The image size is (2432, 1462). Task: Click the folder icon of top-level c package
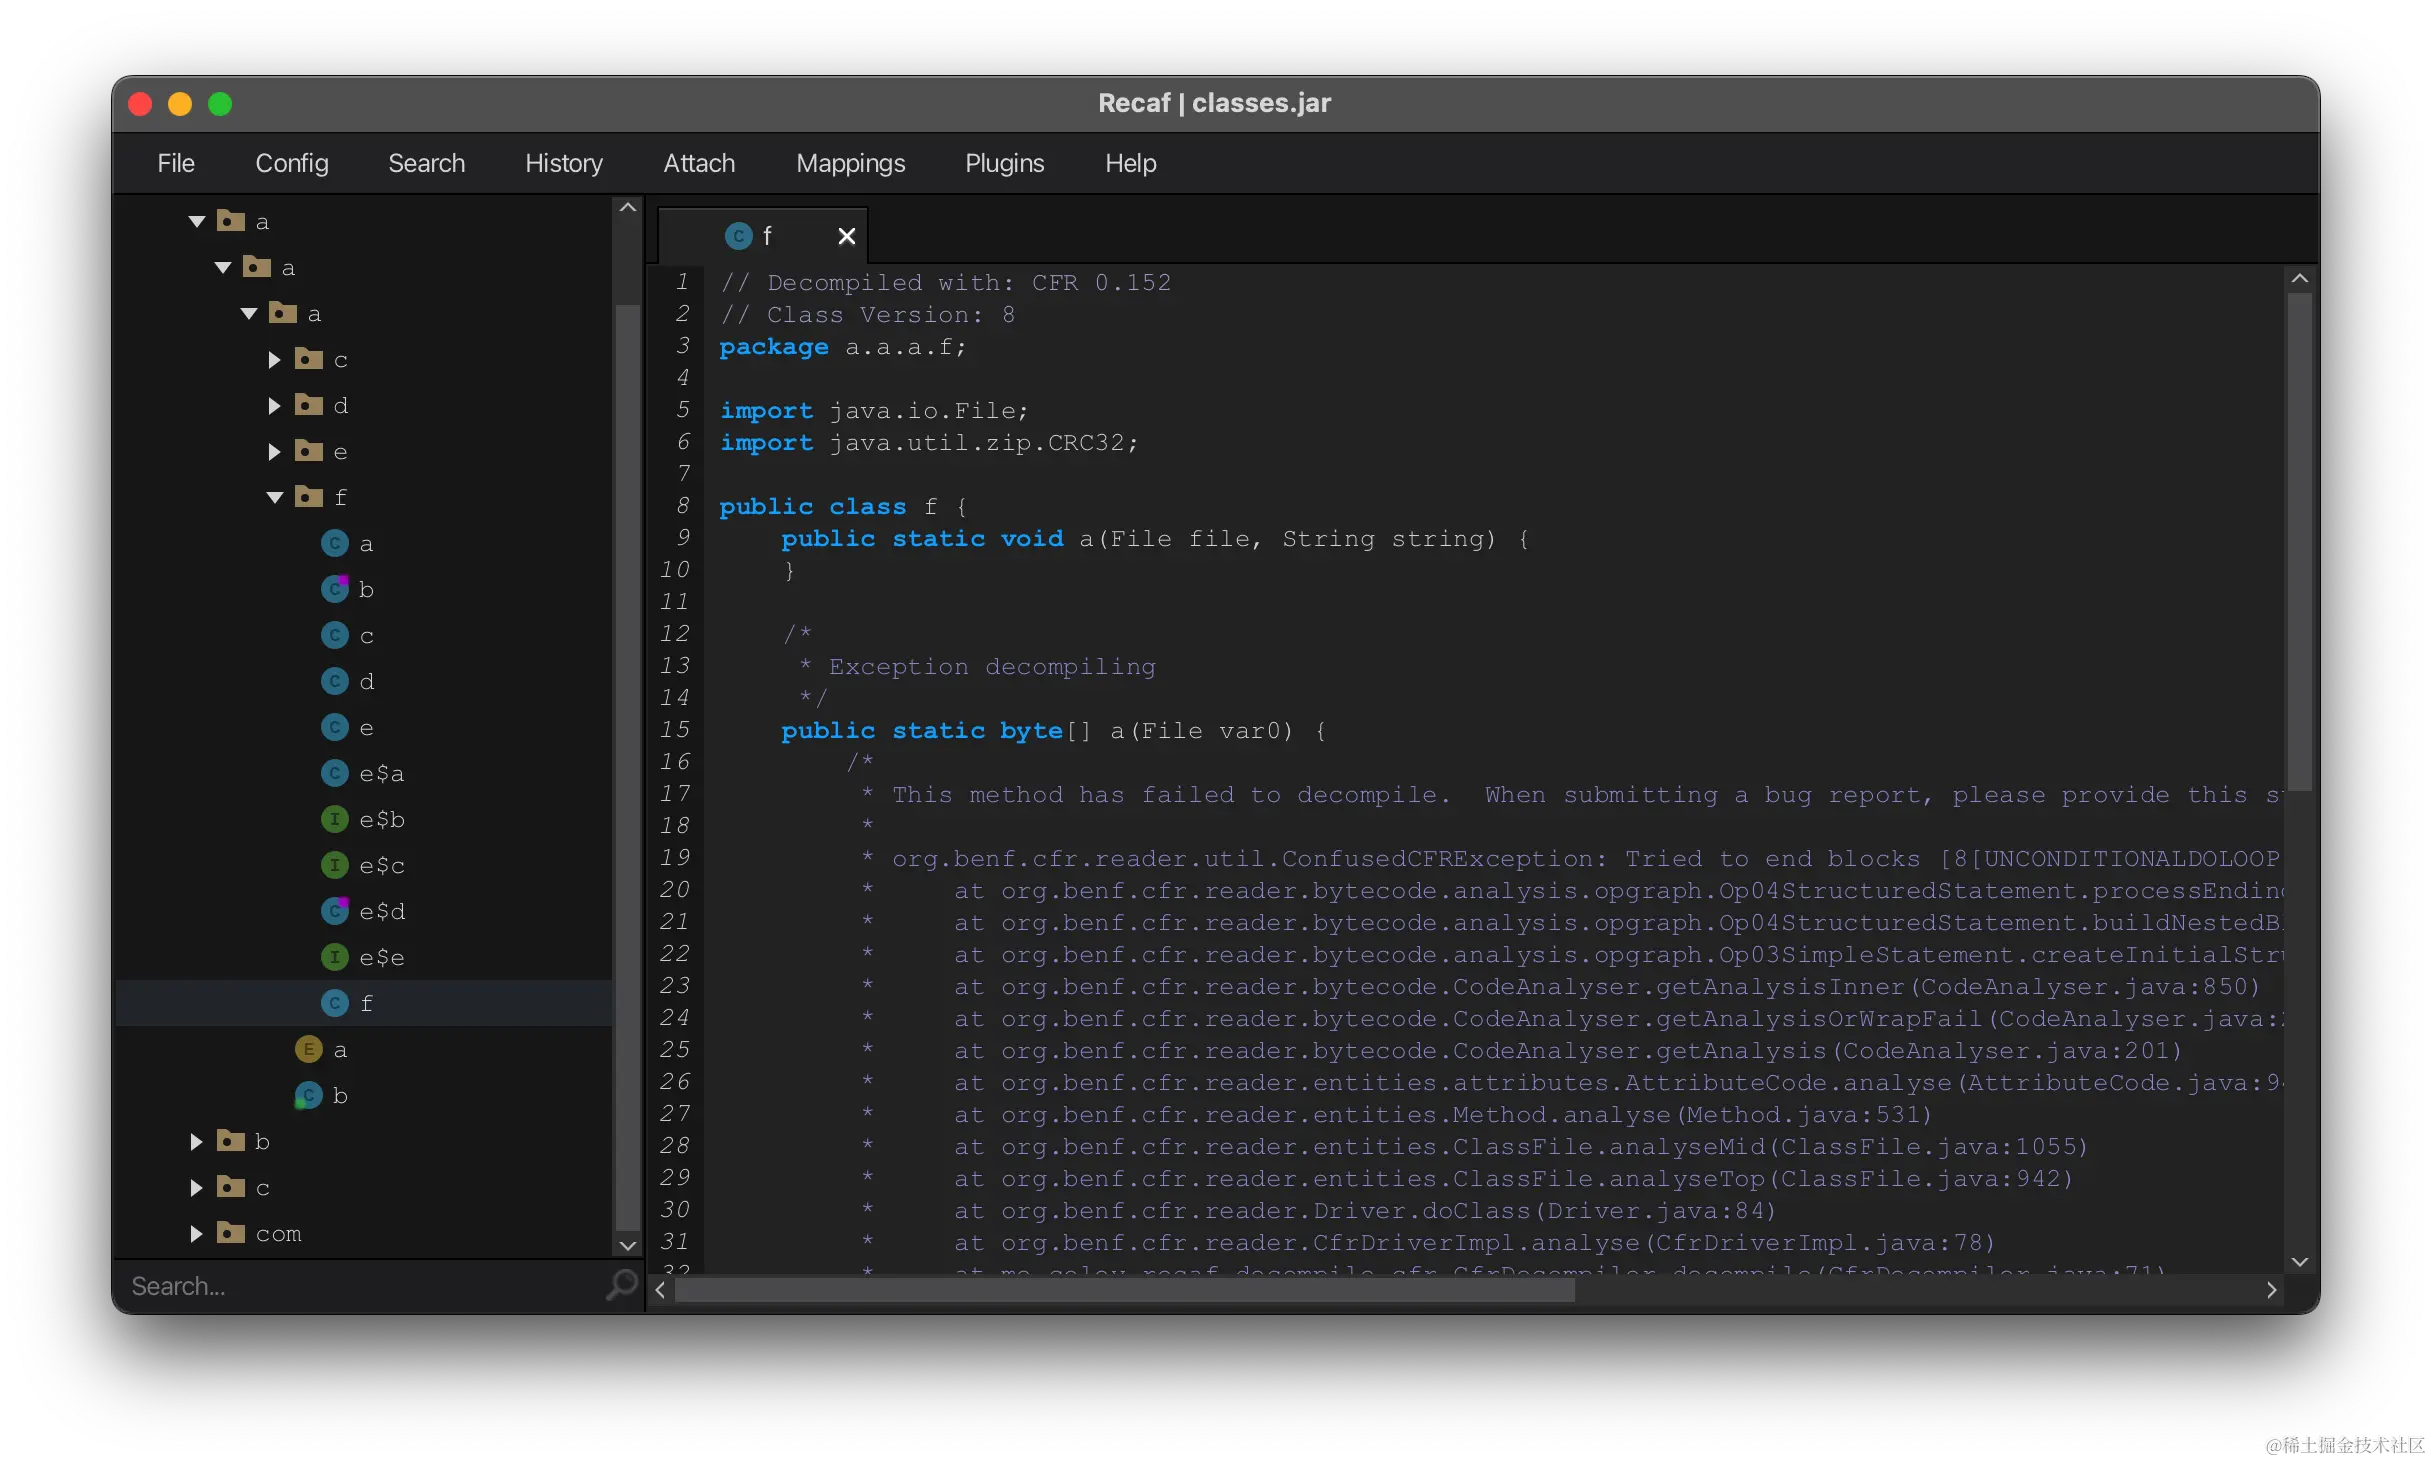point(231,1186)
